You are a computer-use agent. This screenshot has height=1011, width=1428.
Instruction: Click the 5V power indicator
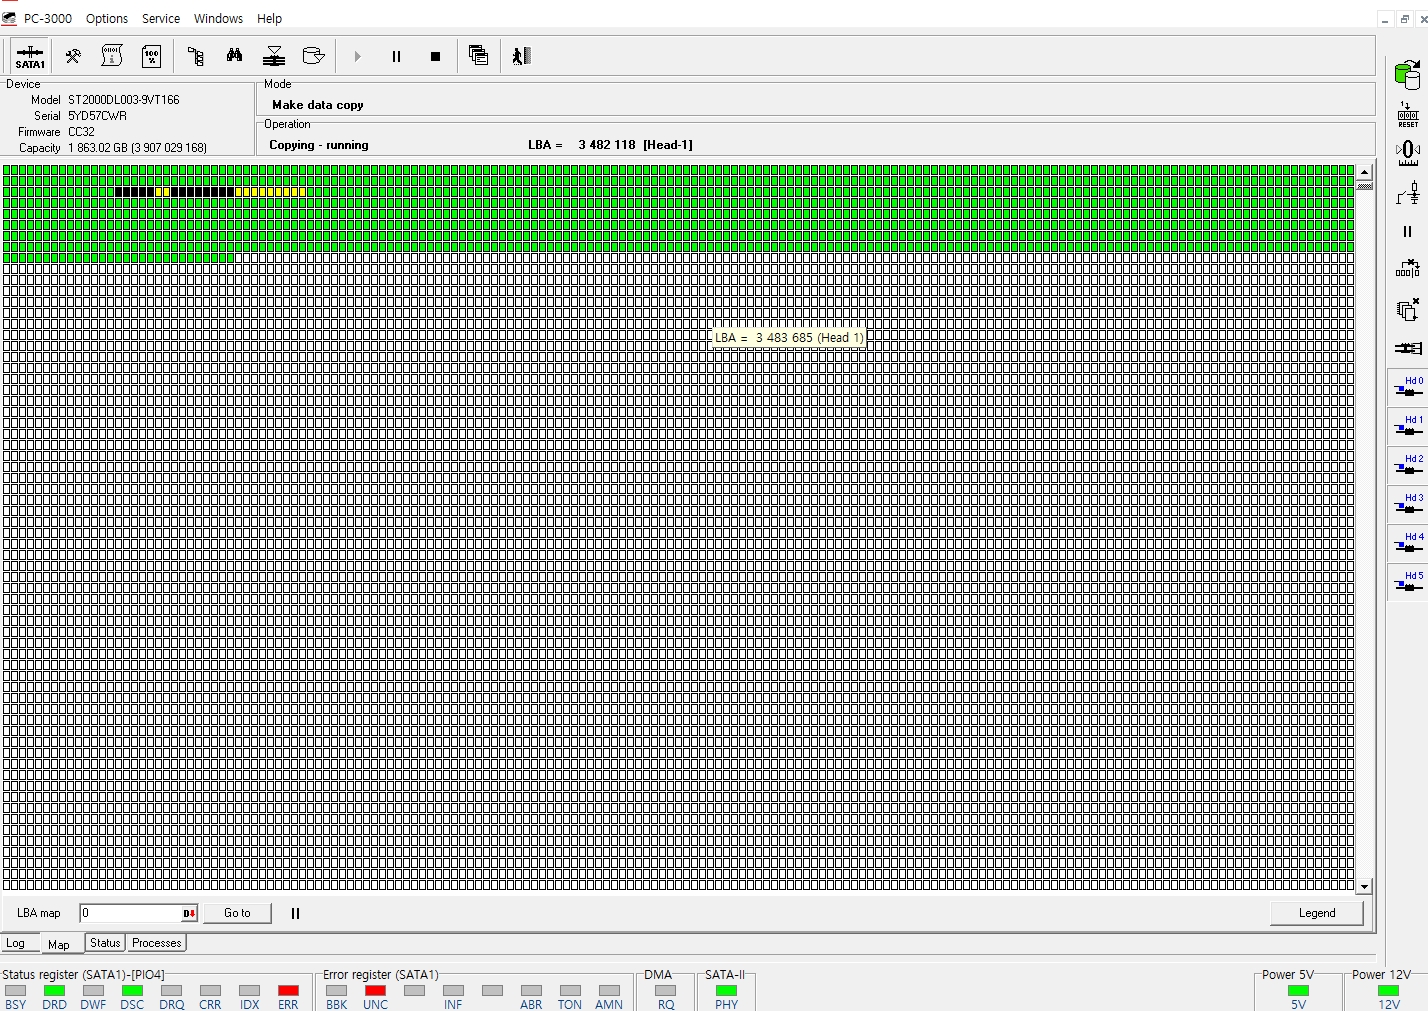(1298, 991)
